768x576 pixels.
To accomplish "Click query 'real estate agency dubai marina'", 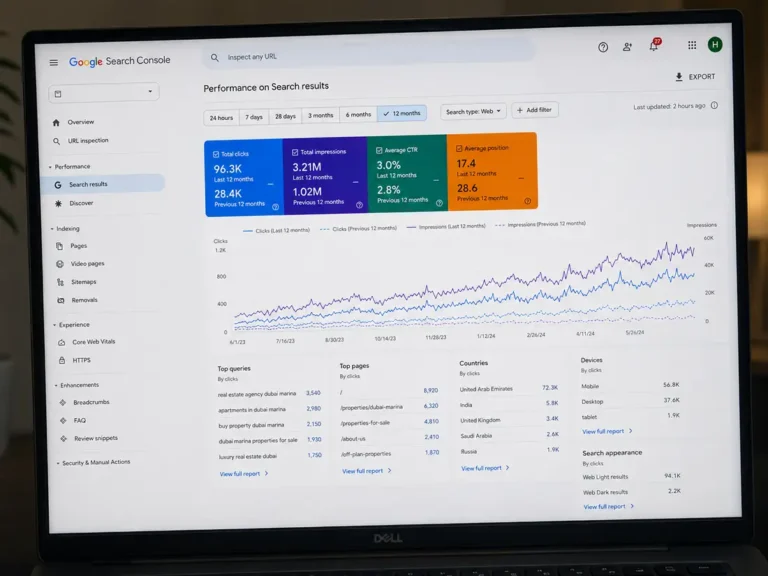I will (257, 394).
